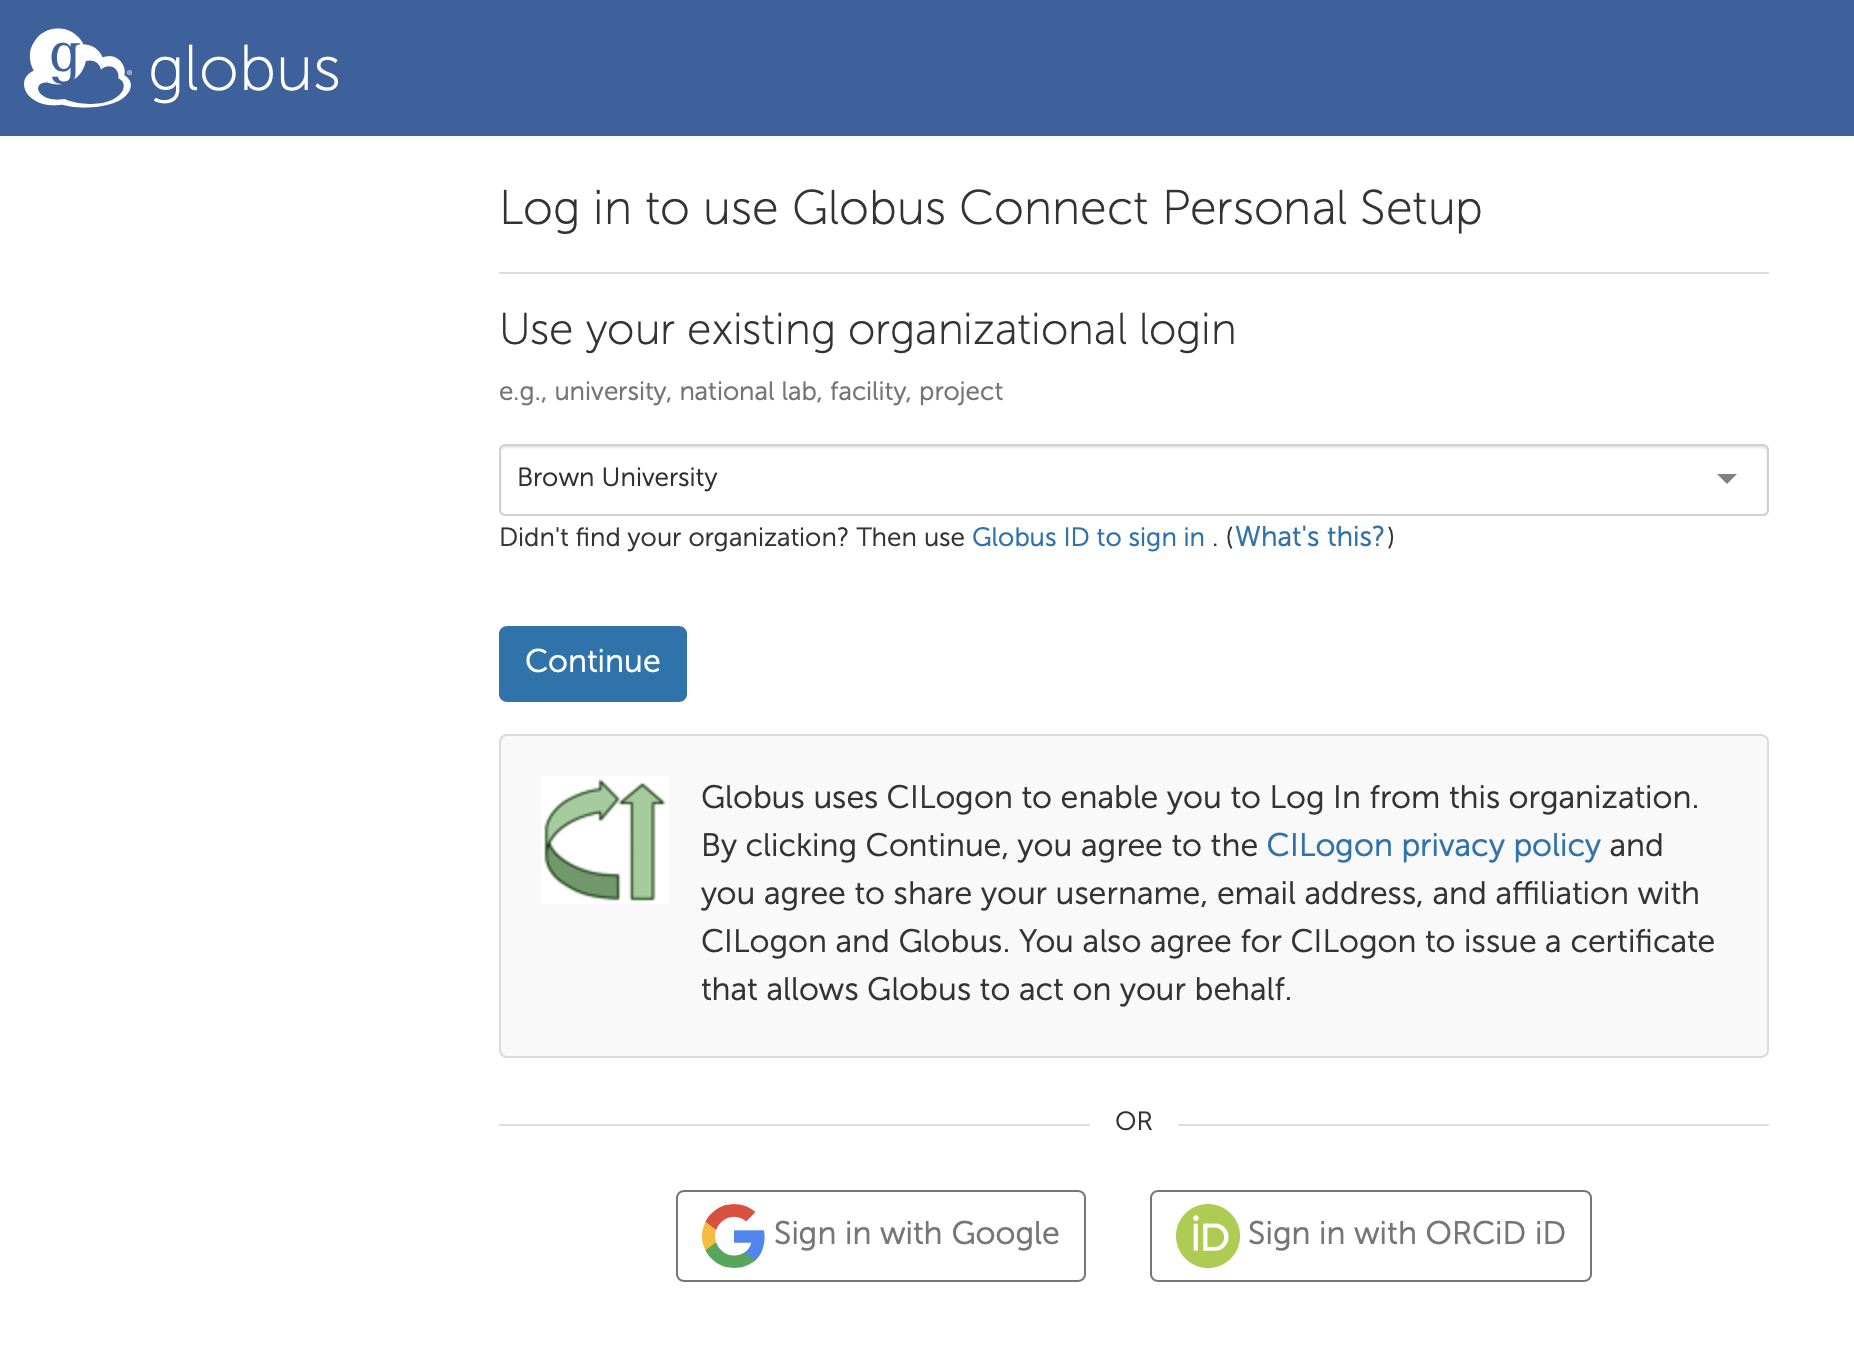
Task: Click the blue Continue button
Action: click(x=593, y=663)
